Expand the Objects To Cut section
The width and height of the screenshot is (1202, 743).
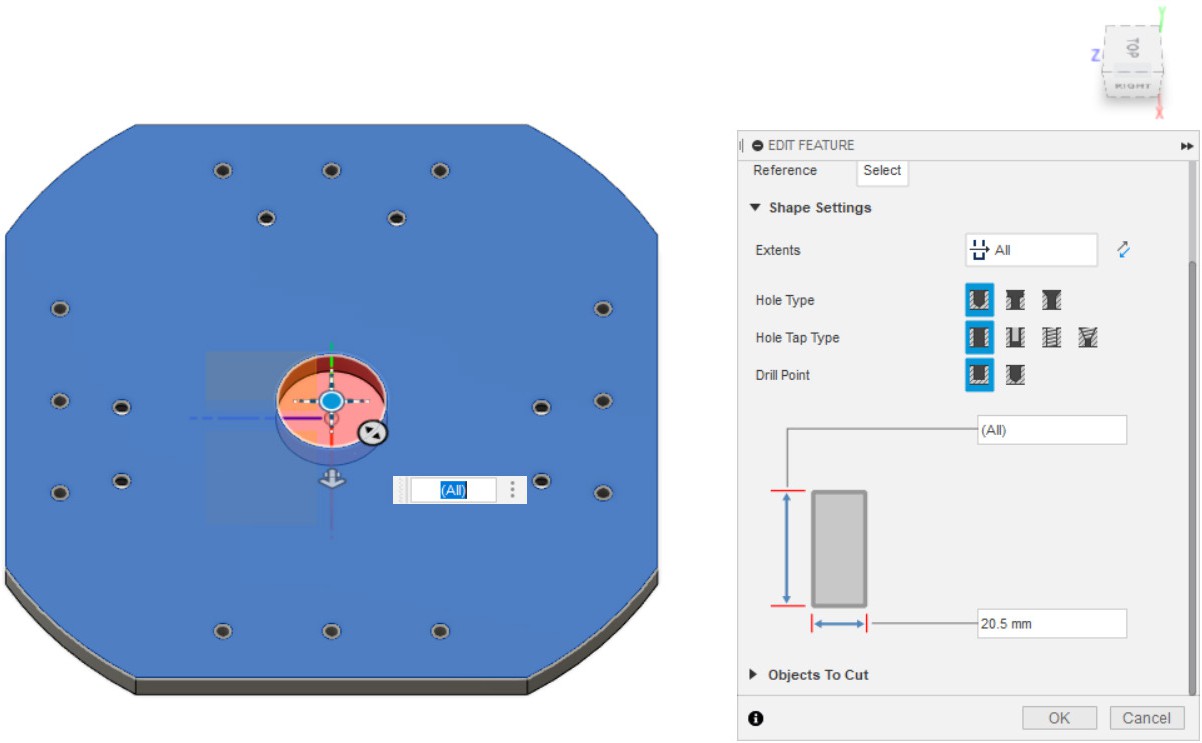(754, 675)
